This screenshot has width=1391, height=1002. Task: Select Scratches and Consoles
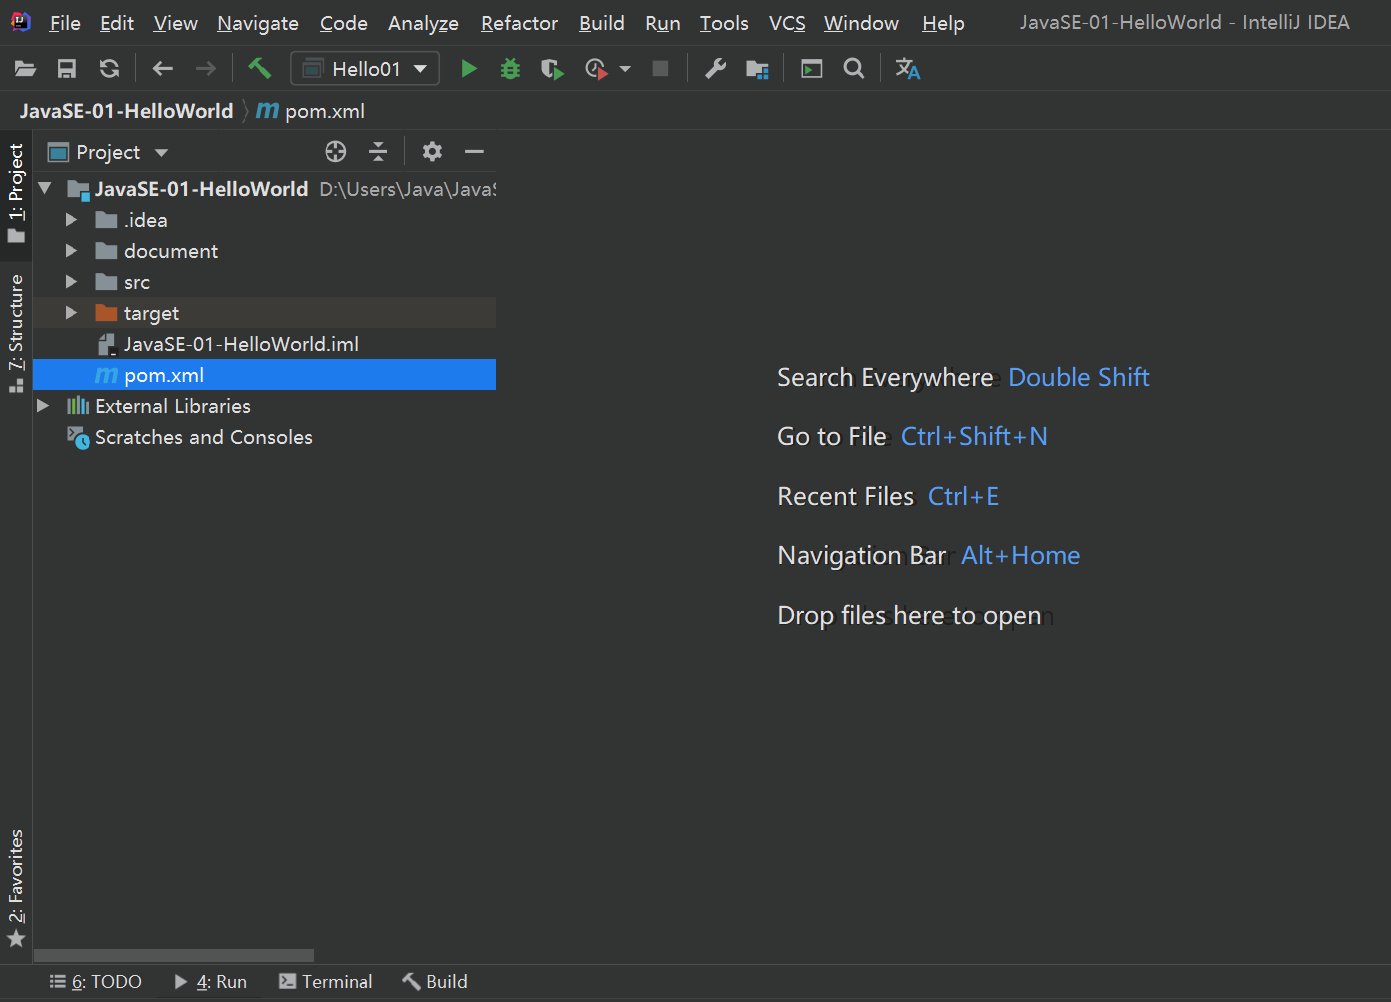pos(265,437)
